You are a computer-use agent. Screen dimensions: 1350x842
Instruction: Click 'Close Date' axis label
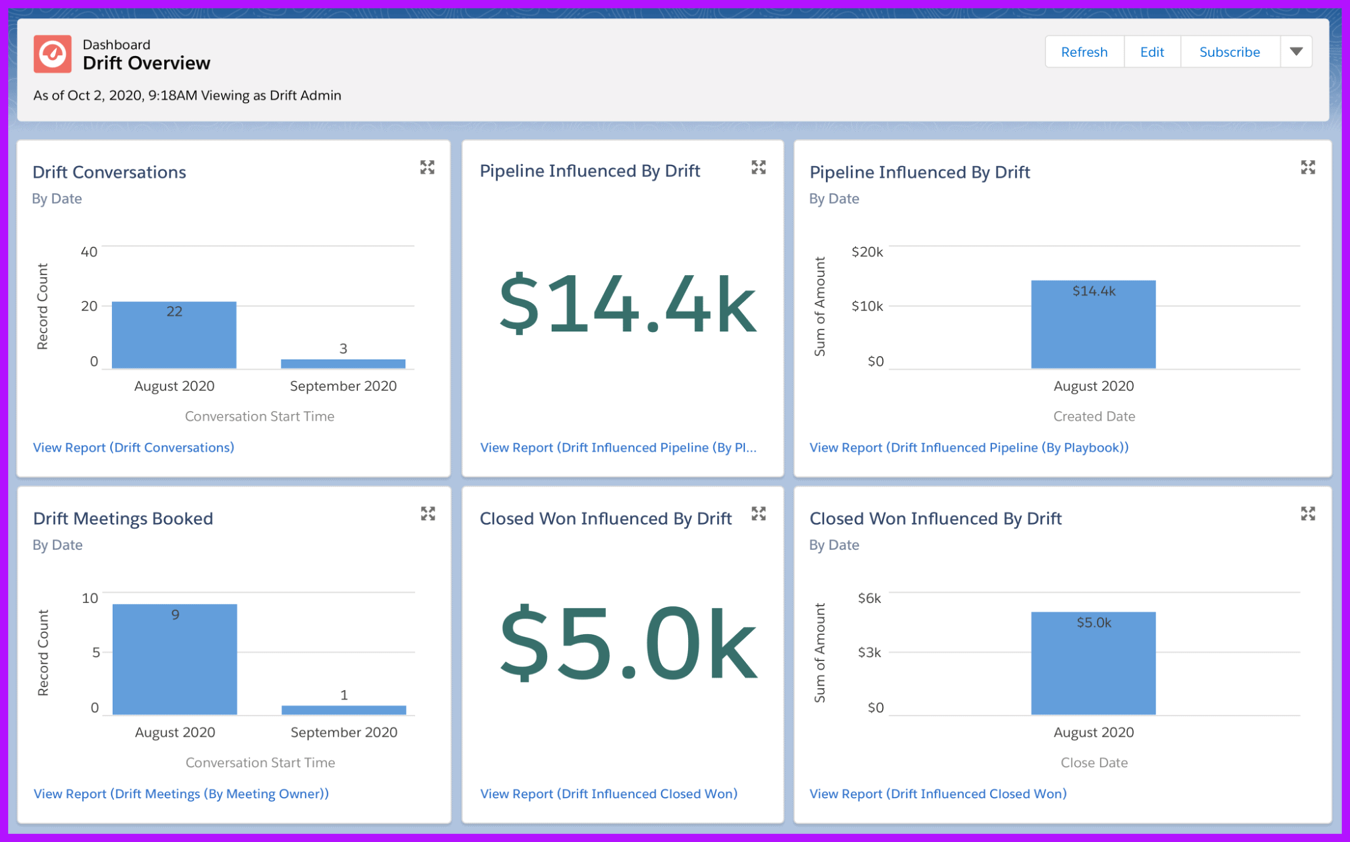(x=1094, y=762)
